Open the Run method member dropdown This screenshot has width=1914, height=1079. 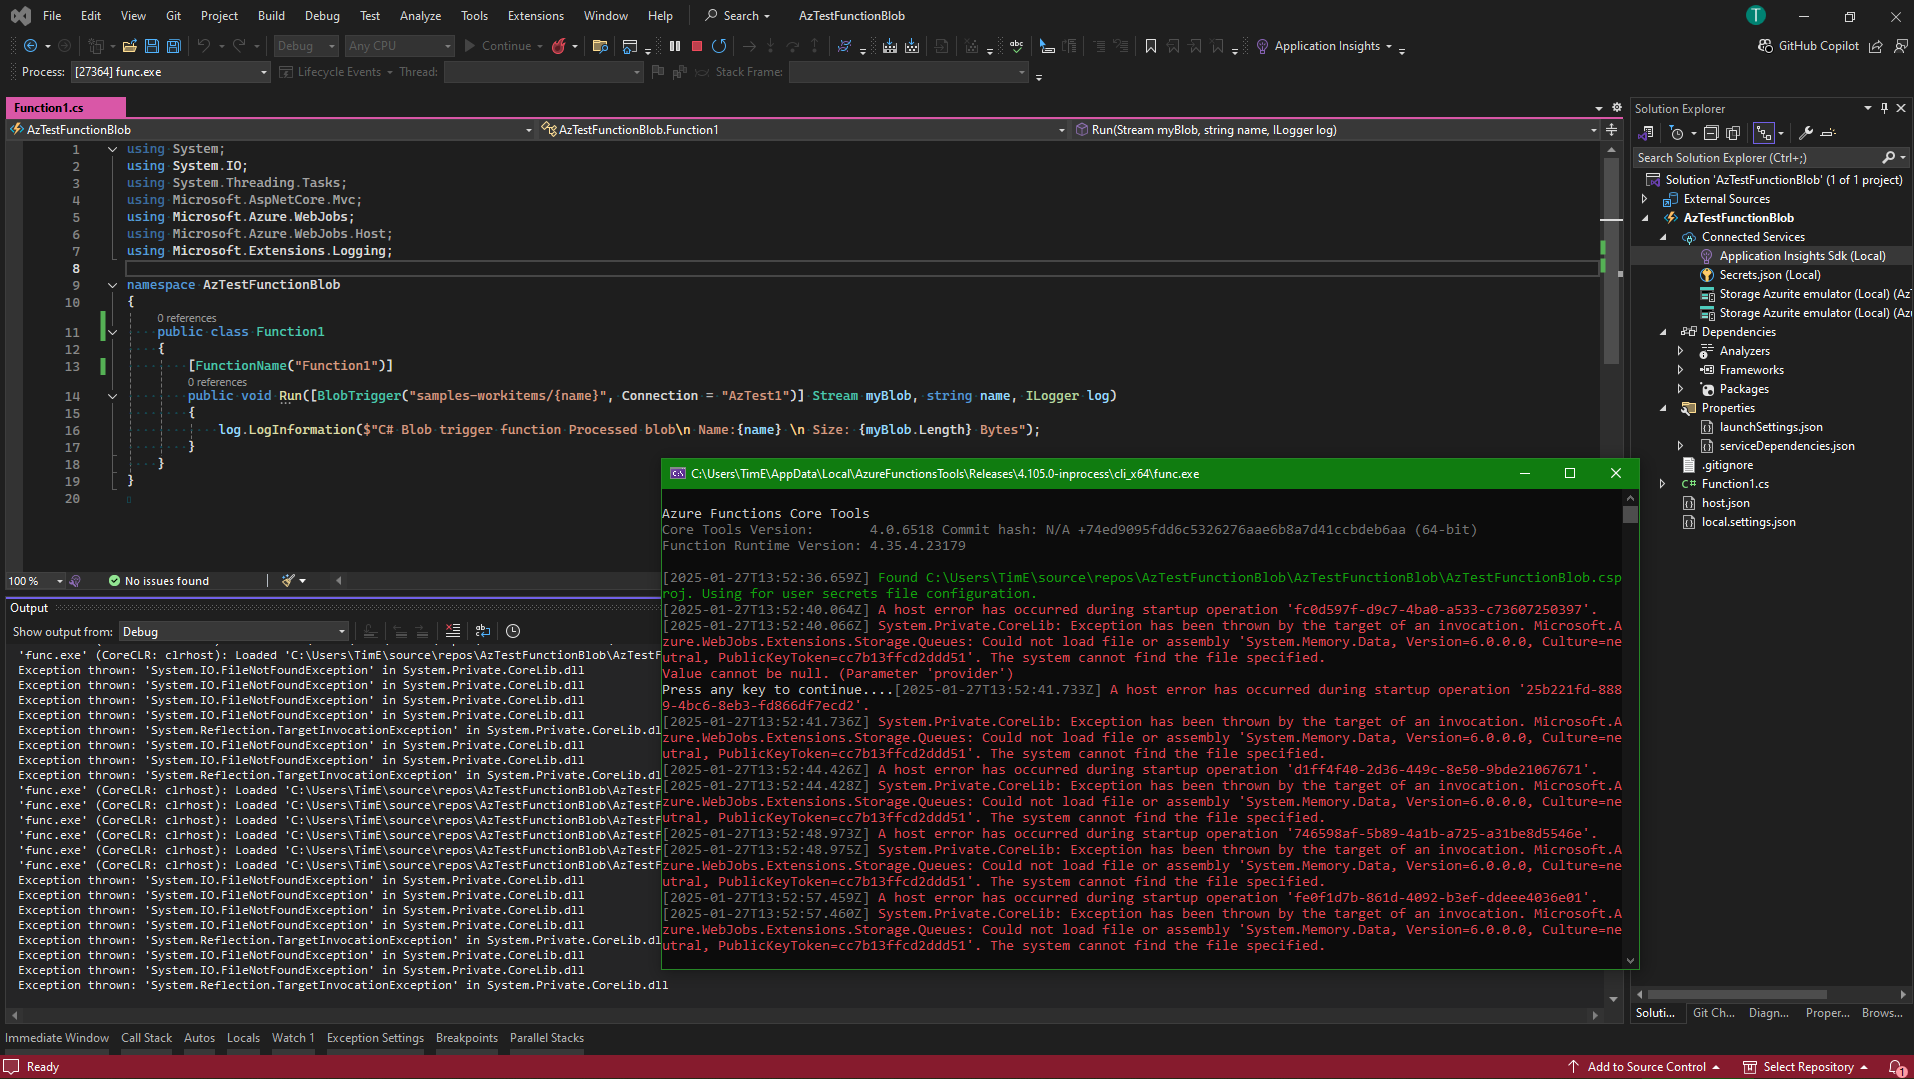1335,130
